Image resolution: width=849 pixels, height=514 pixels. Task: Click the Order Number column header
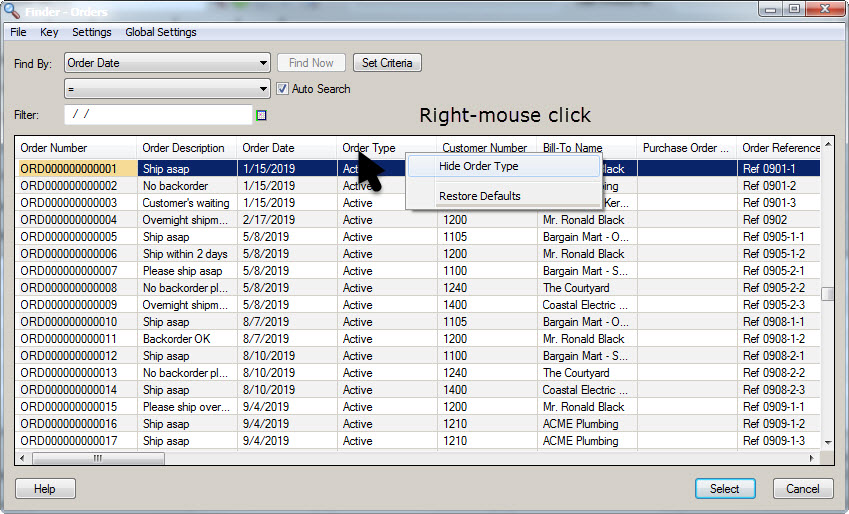click(76, 148)
